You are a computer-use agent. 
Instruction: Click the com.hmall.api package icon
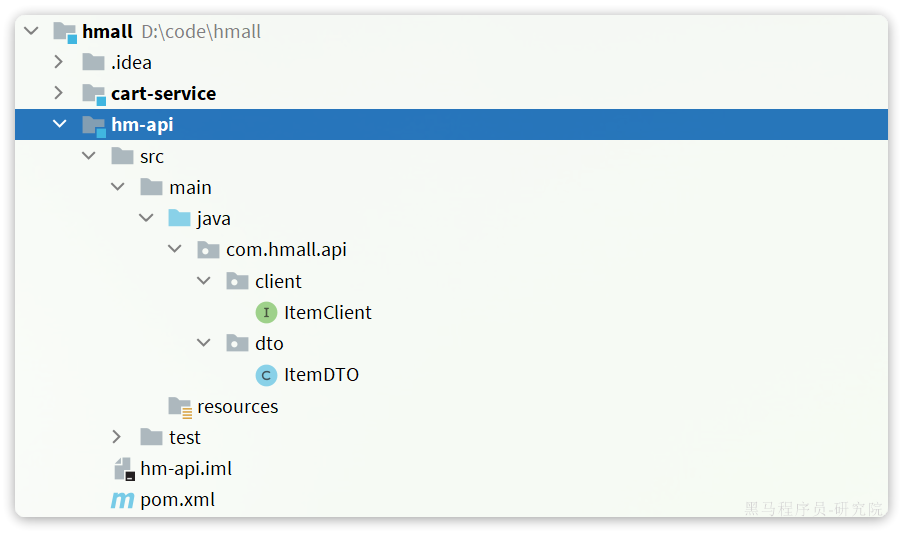point(209,250)
